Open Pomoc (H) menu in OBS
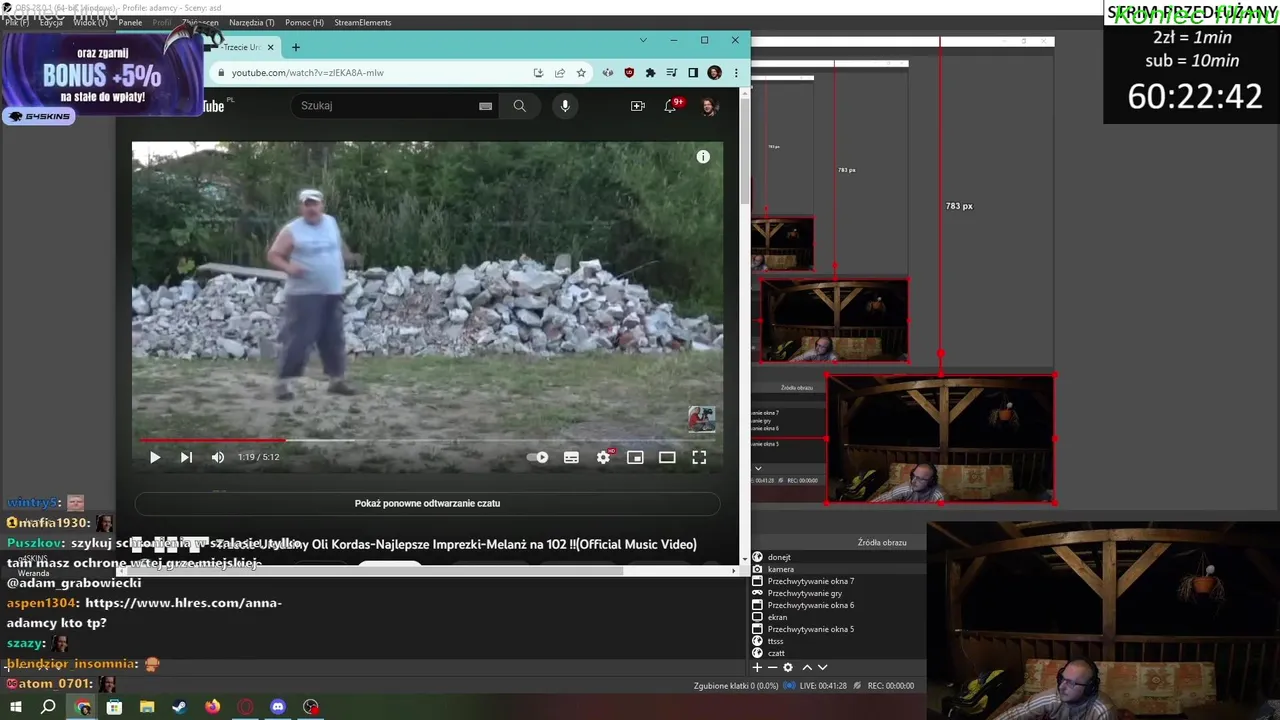1280x720 pixels. coord(304,22)
